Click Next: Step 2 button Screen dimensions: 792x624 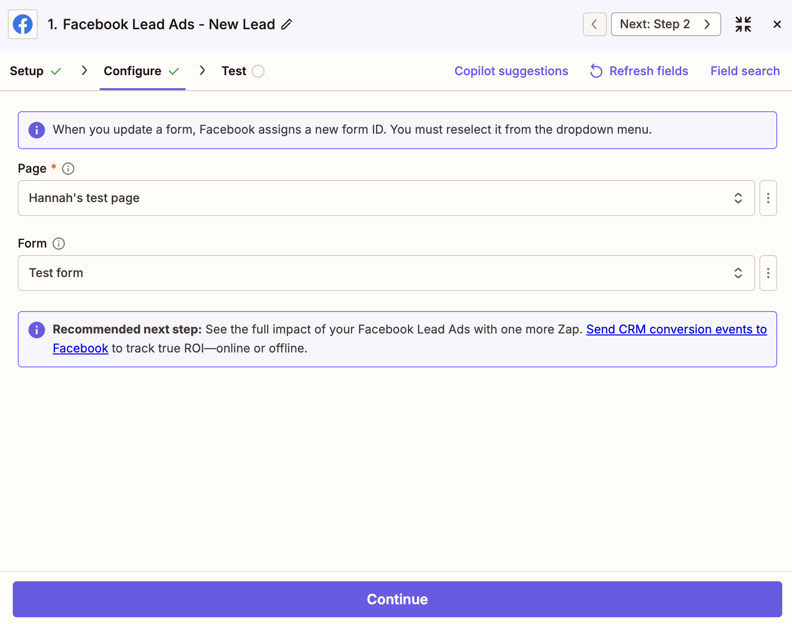coord(666,24)
